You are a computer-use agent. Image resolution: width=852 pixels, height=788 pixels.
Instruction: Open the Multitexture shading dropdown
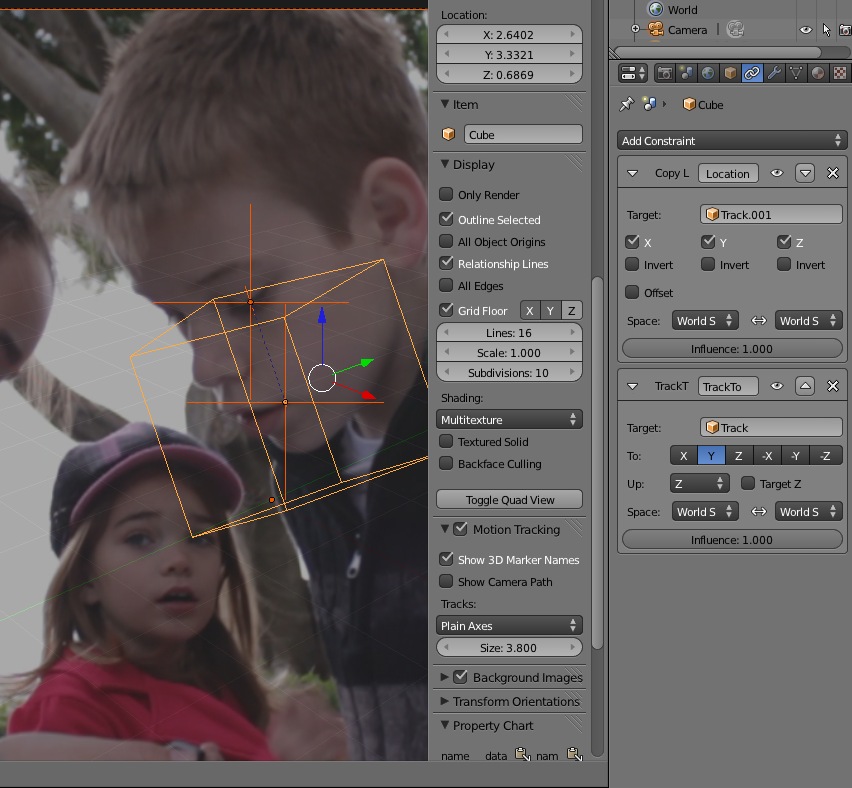(x=509, y=420)
